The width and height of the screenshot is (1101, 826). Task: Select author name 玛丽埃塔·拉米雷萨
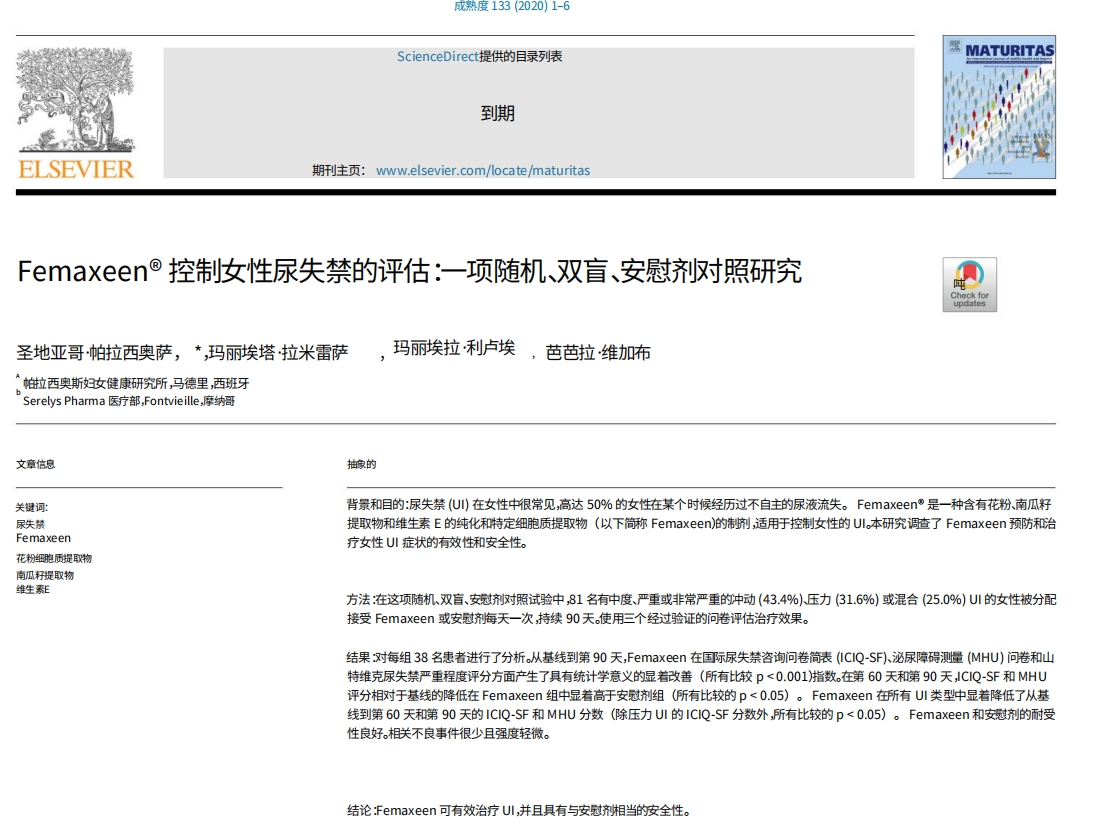click(276, 353)
